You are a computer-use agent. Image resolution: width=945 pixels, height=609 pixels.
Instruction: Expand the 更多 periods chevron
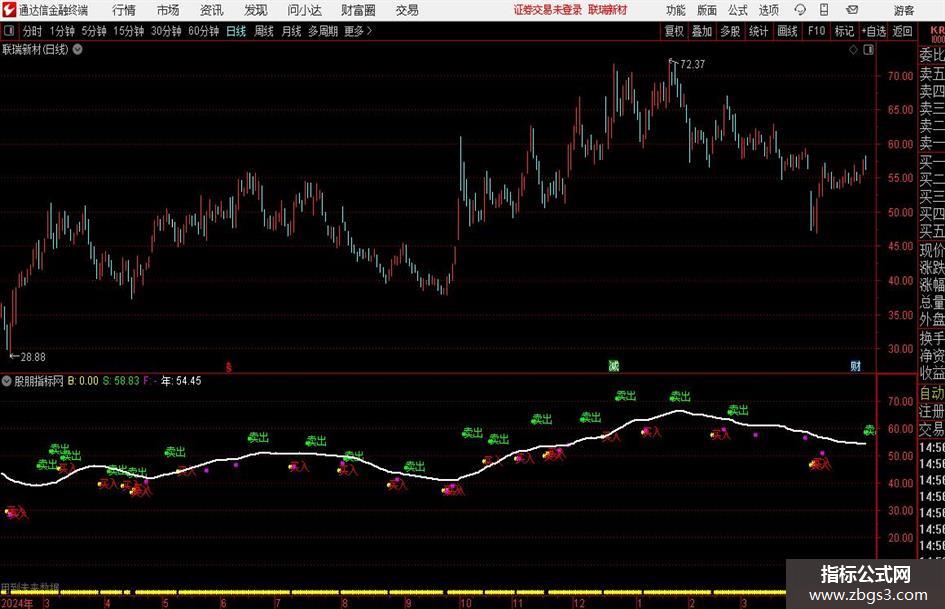(x=369, y=31)
